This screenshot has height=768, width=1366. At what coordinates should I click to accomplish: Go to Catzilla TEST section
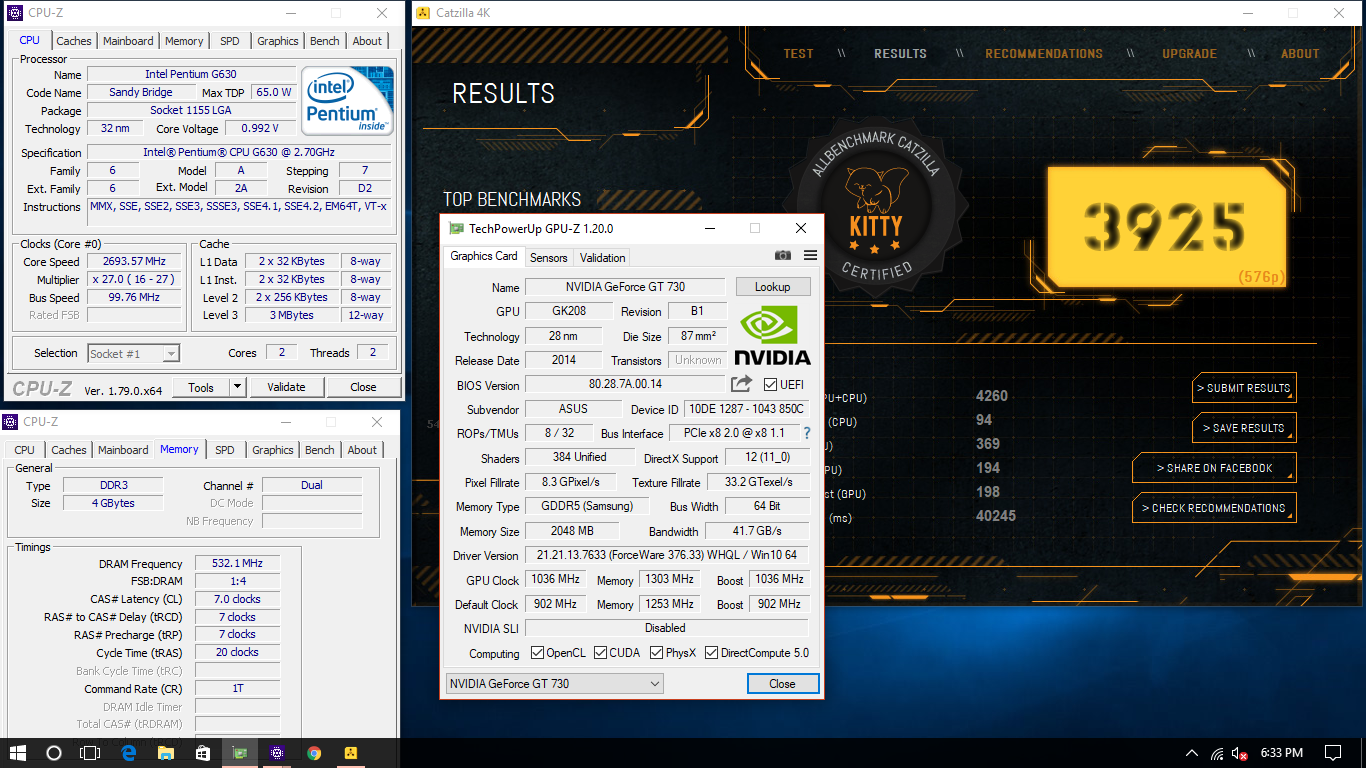tap(798, 54)
